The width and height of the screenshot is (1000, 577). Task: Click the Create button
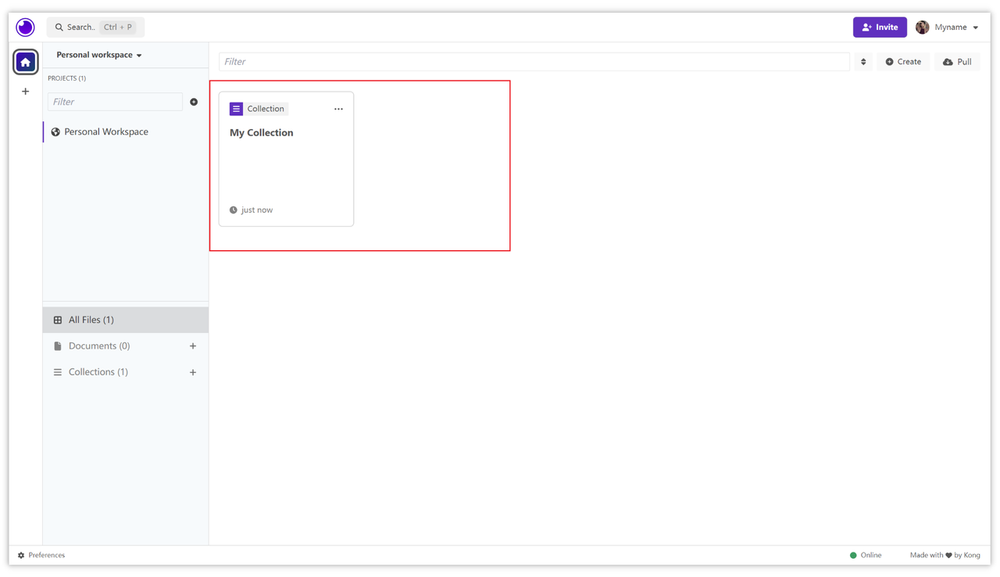pos(903,62)
